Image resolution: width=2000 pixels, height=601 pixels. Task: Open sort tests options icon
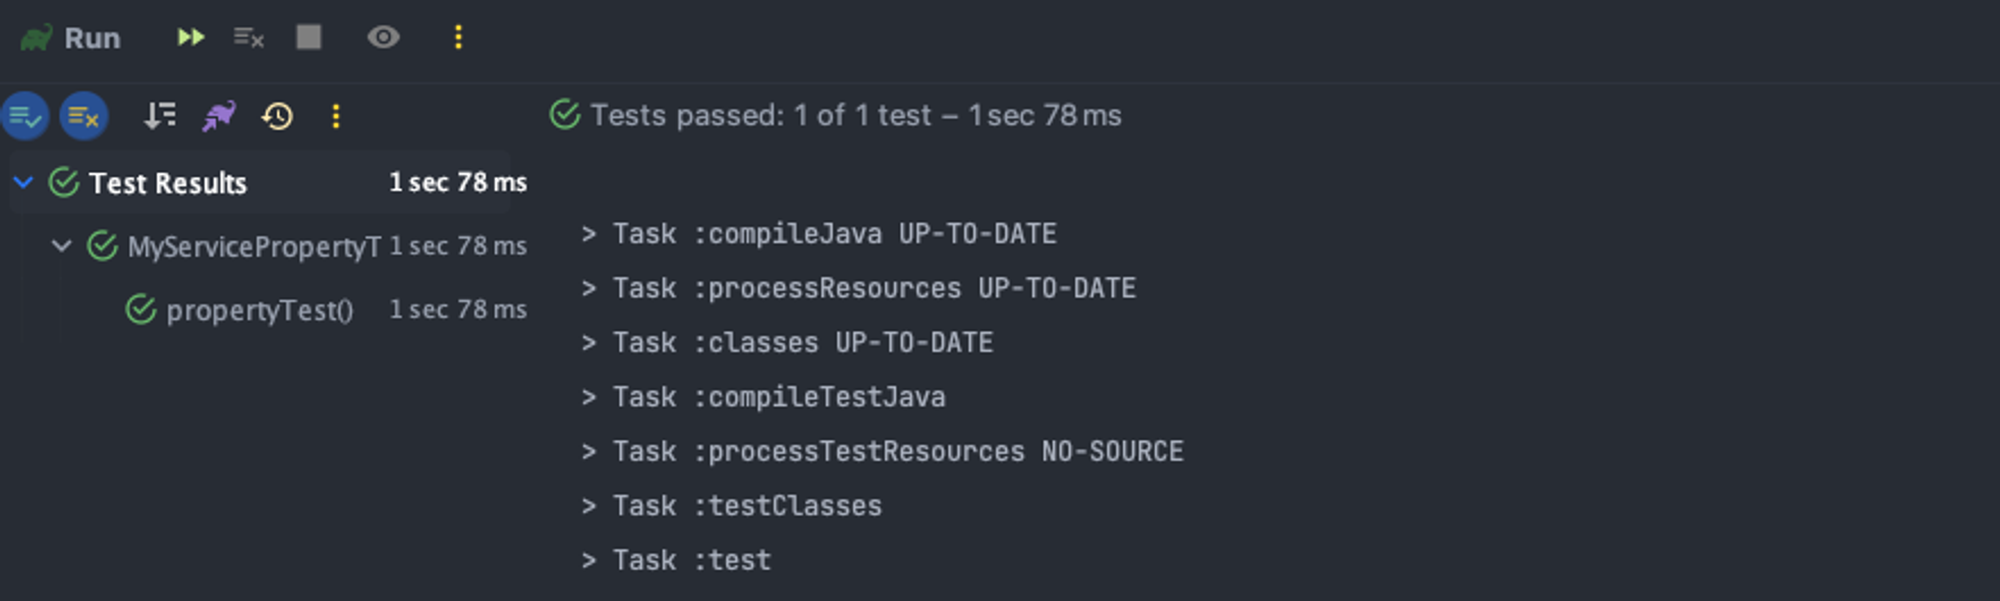click(159, 116)
